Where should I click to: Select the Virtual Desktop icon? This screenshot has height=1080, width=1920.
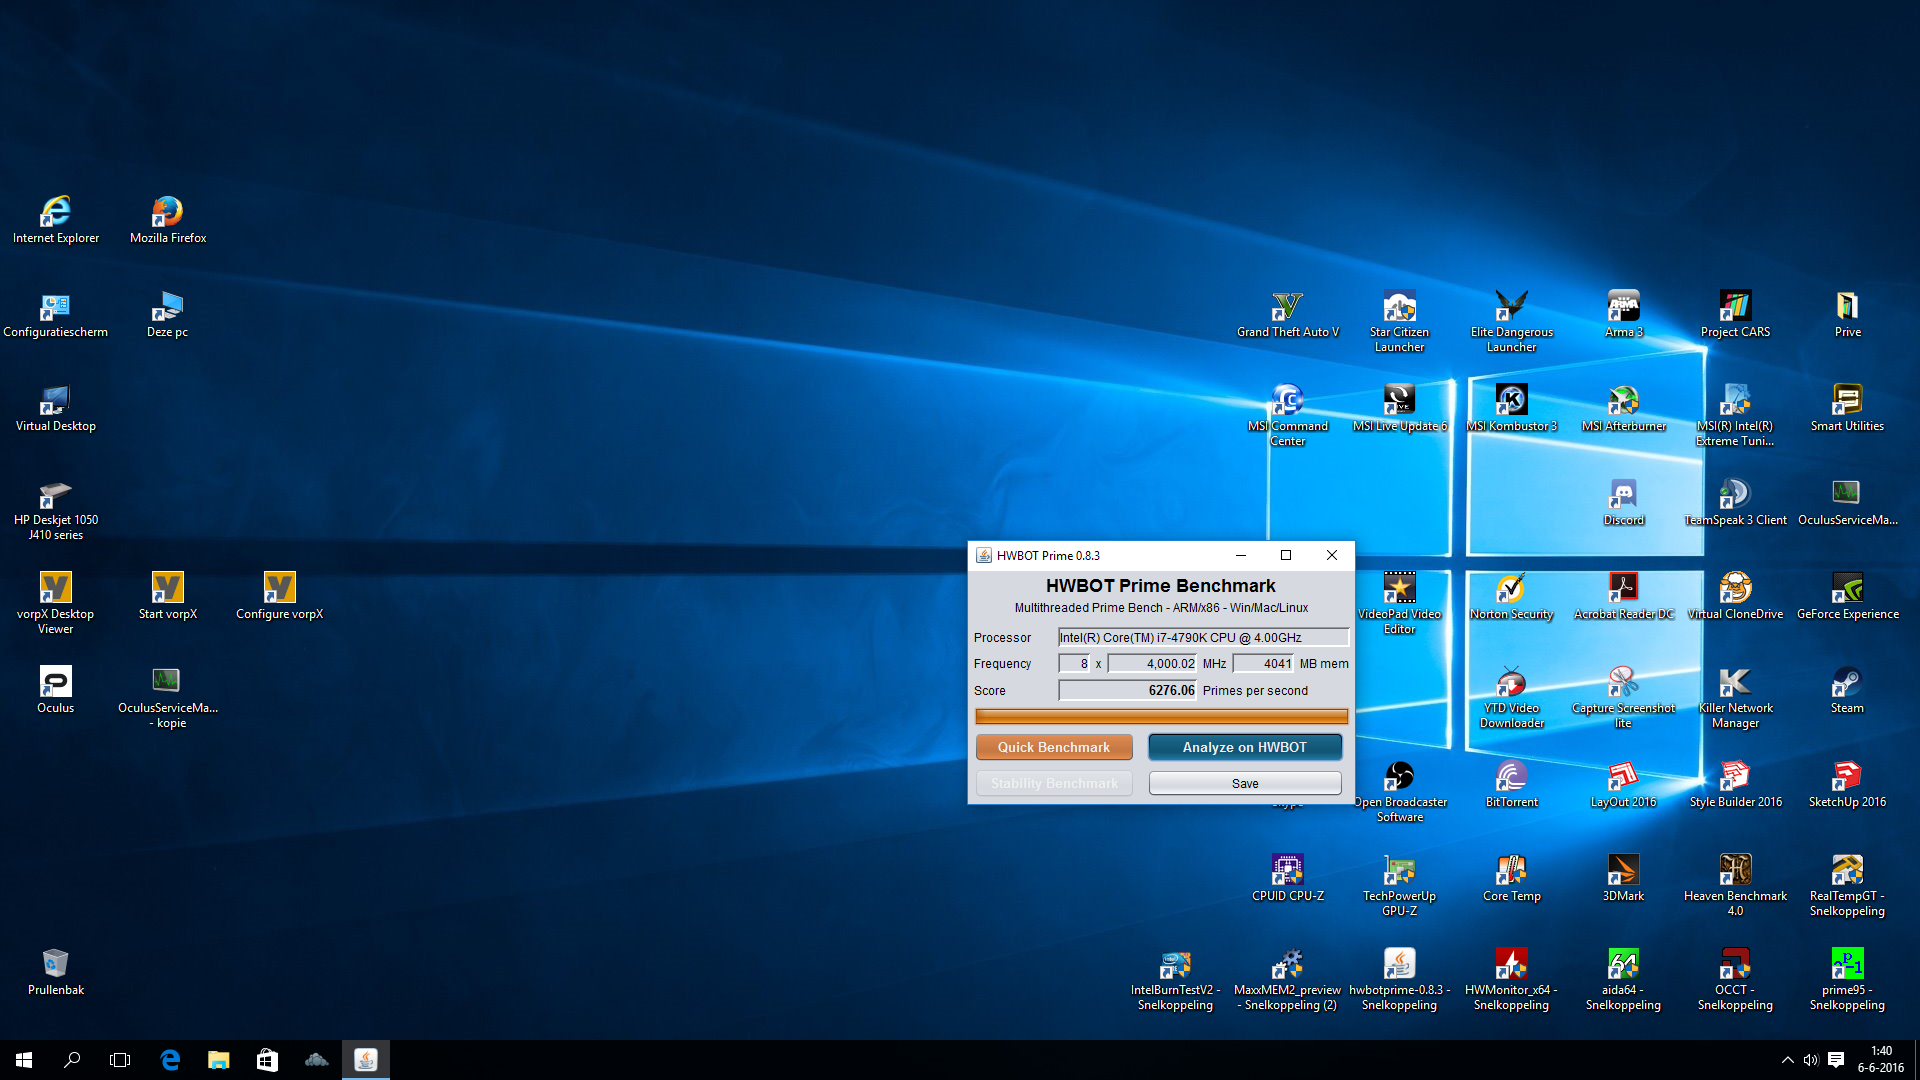(56, 408)
